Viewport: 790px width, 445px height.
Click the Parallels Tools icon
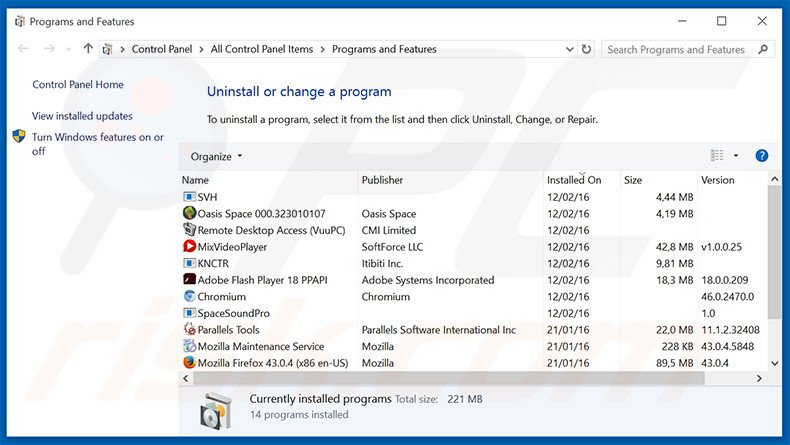pyautogui.click(x=189, y=330)
